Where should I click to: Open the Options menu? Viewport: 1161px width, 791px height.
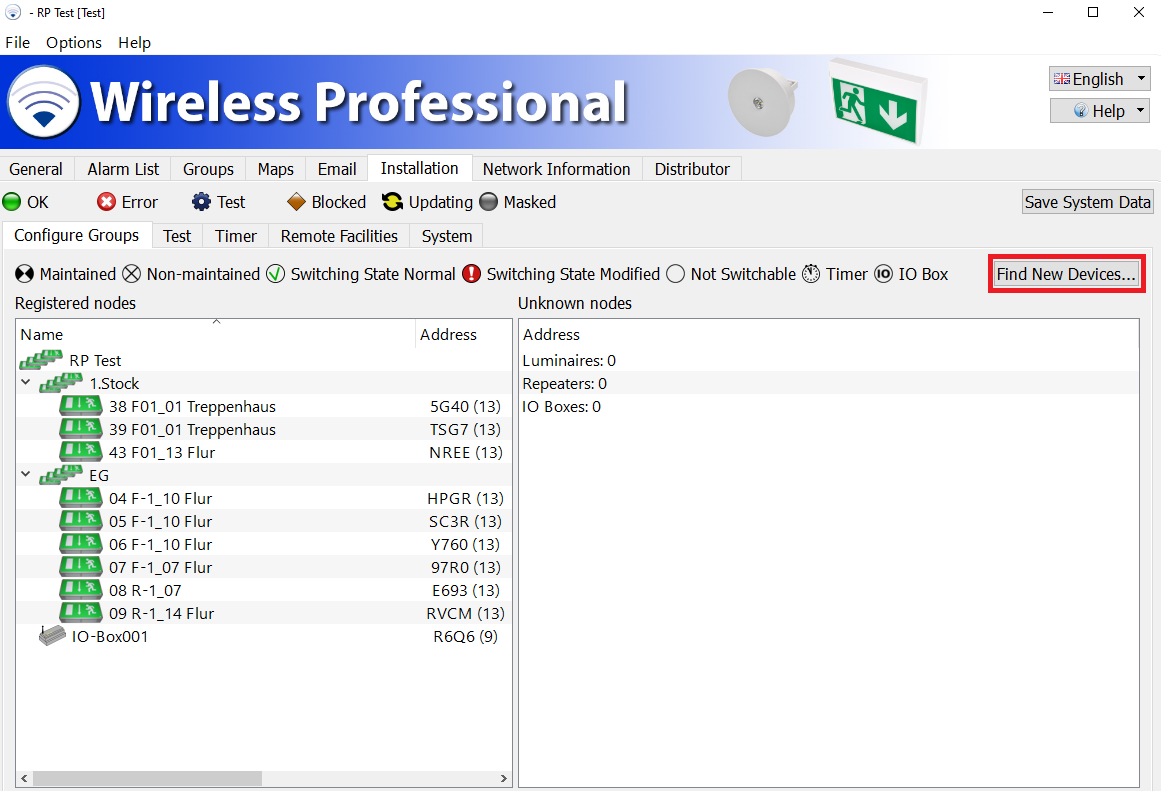pyautogui.click(x=74, y=42)
